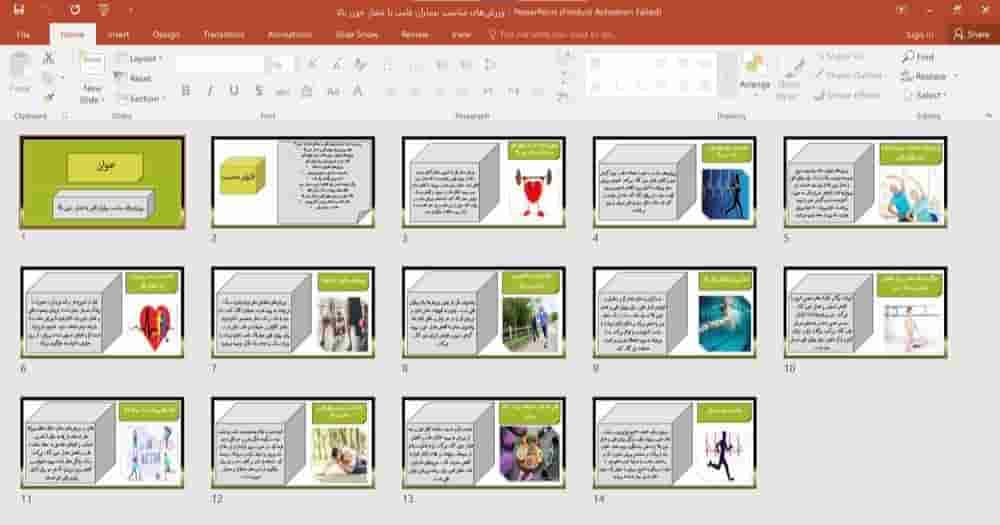Toggle Strikethrough formatting

coord(283,92)
